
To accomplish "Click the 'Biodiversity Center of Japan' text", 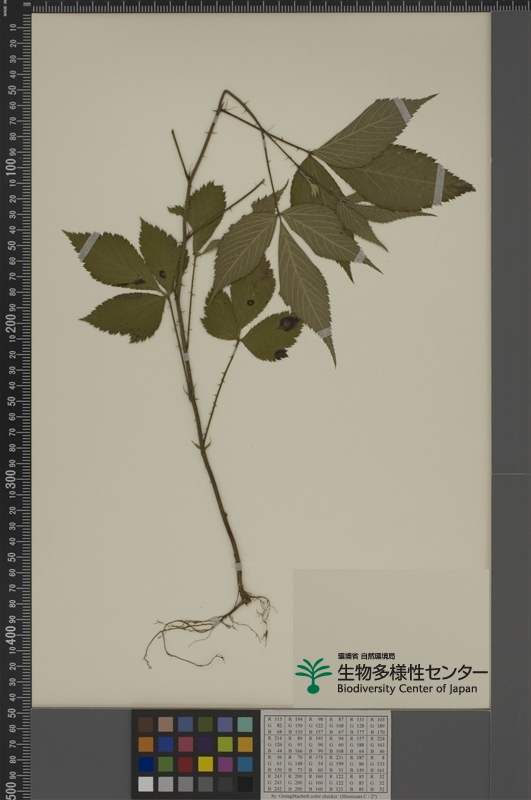I will click(x=407, y=689).
